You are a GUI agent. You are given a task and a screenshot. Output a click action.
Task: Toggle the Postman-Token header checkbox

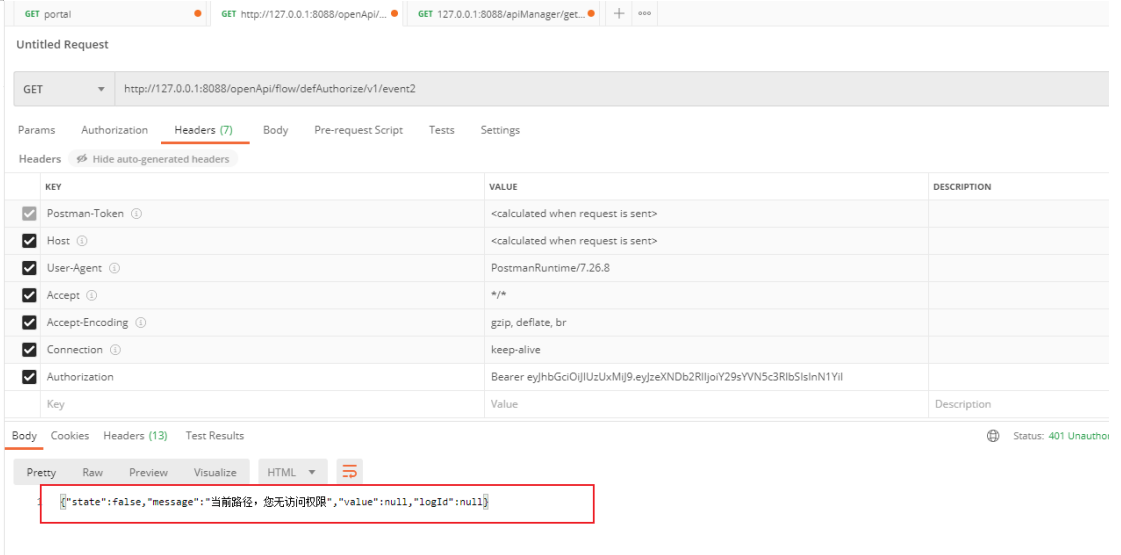(29, 214)
